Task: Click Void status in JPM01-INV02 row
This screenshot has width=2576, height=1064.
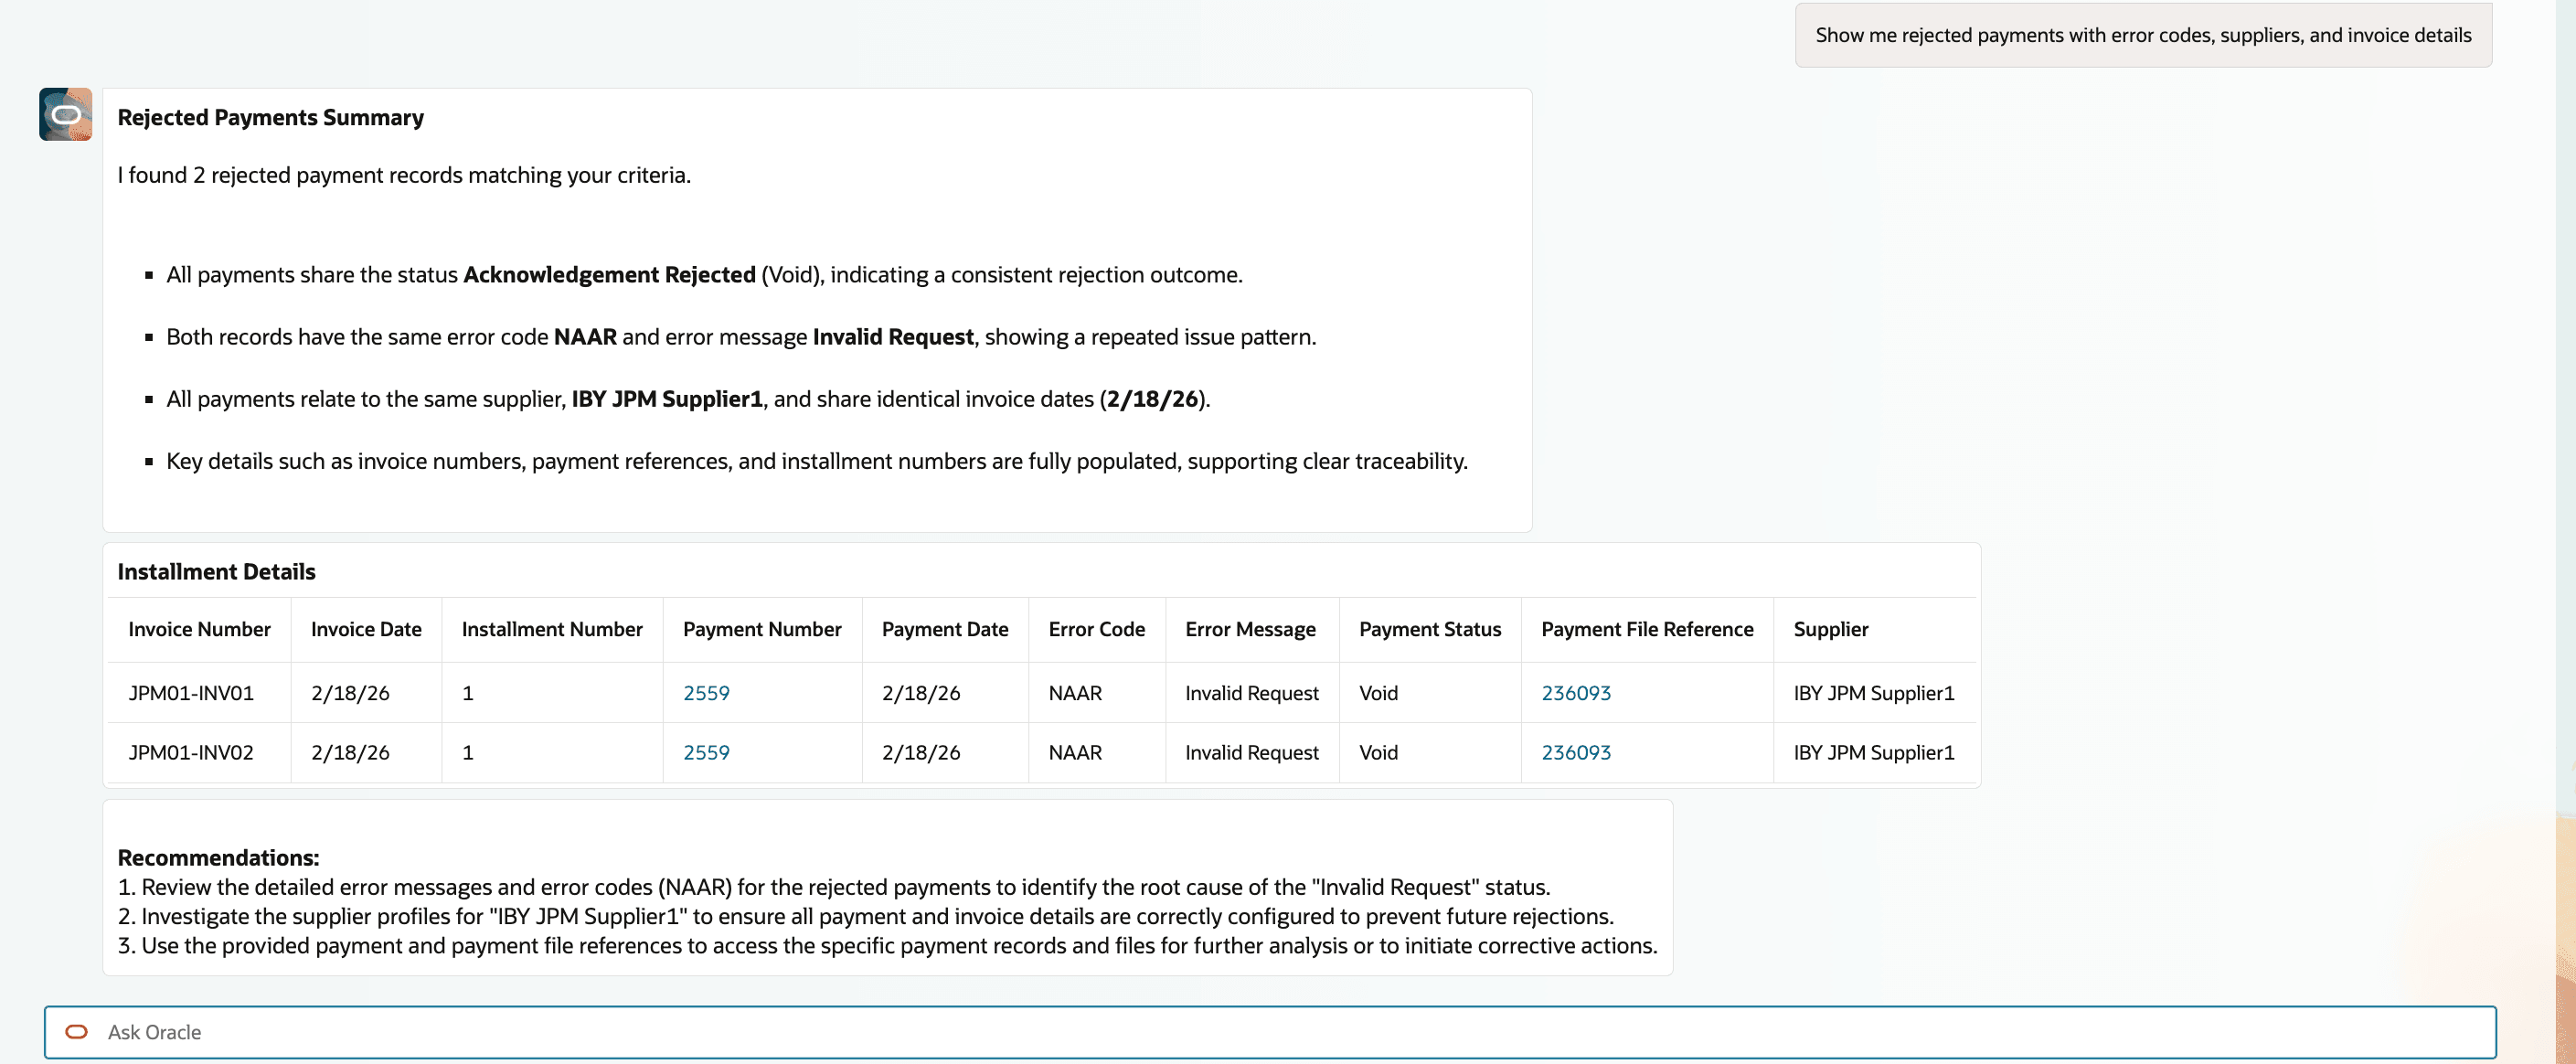Action: [1378, 752]
